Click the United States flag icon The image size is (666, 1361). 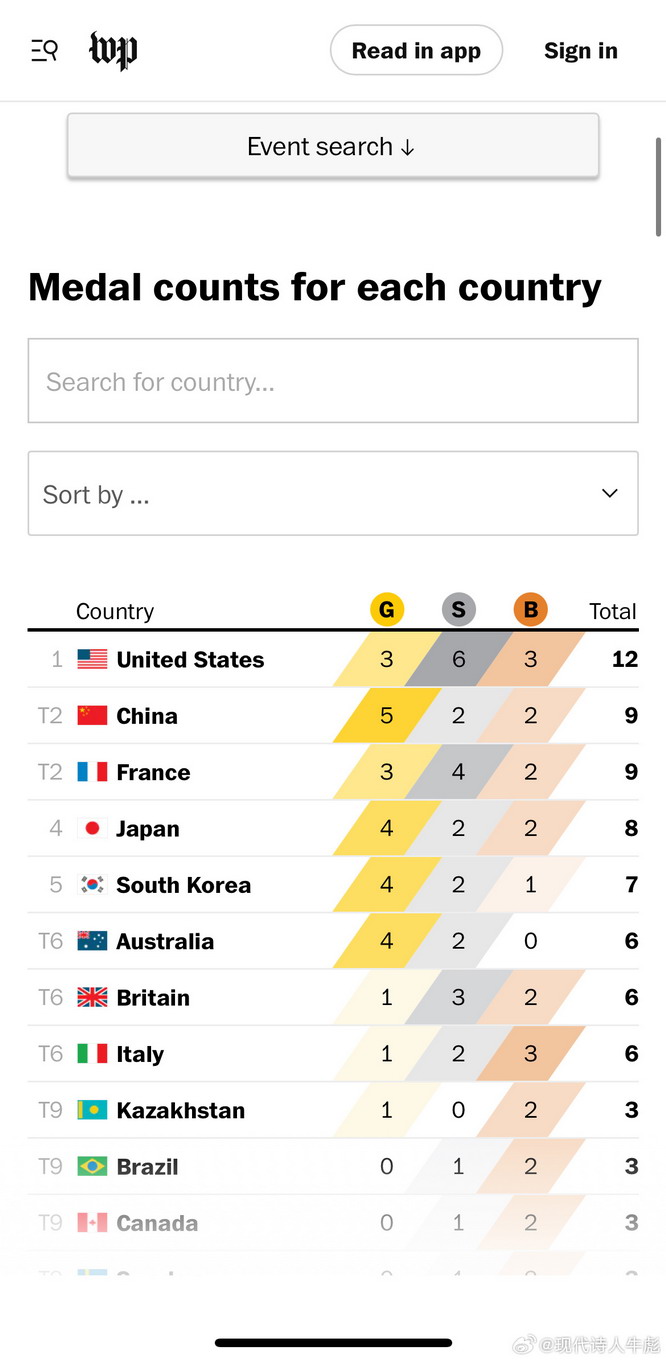(92, 660)
